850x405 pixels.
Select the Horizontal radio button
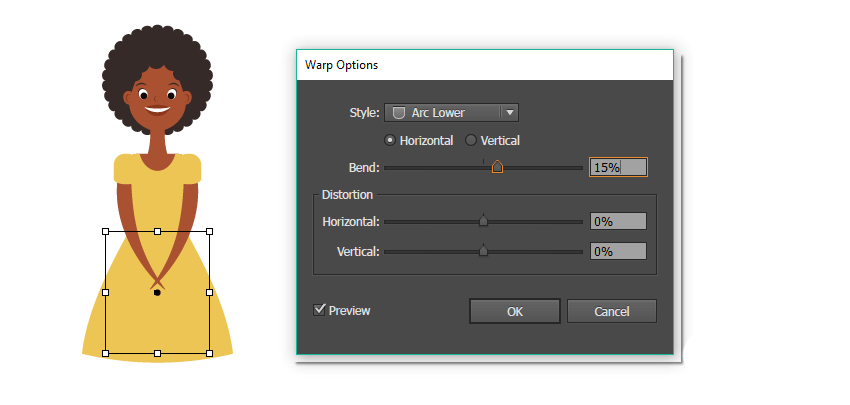click(390, 140)
